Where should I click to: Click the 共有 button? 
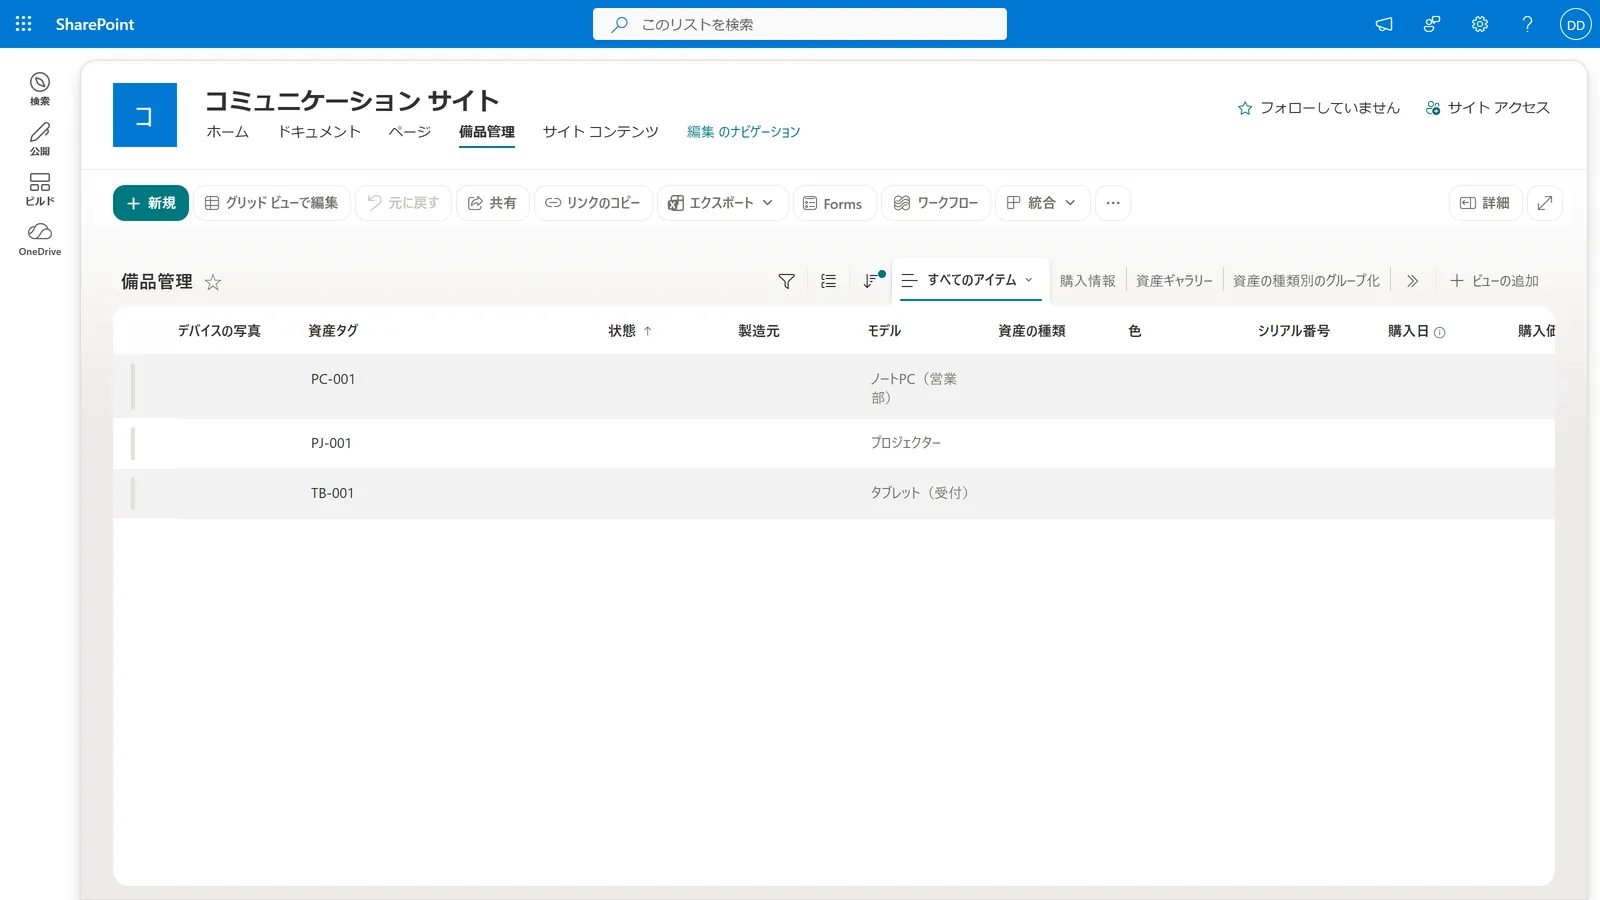[493, 203]
